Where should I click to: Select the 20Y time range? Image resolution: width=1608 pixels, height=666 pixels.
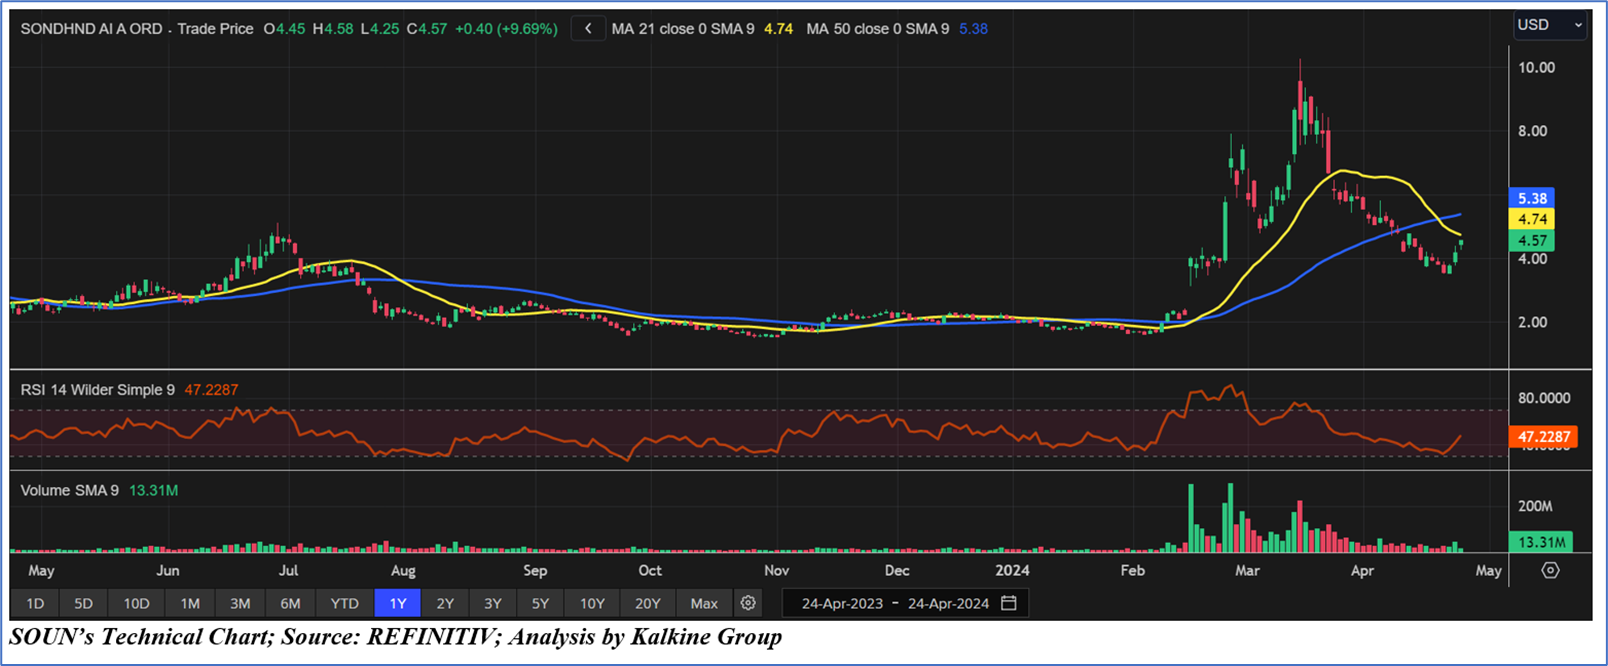tap(648, 603)
